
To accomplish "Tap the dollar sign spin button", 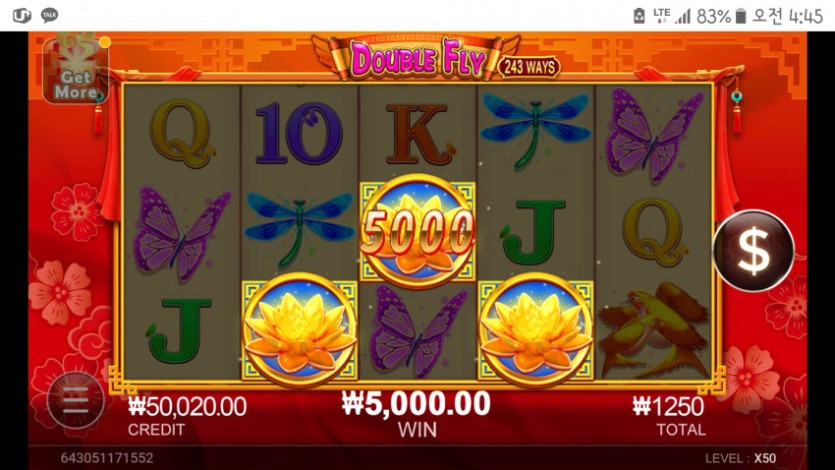I will [754, 251].
